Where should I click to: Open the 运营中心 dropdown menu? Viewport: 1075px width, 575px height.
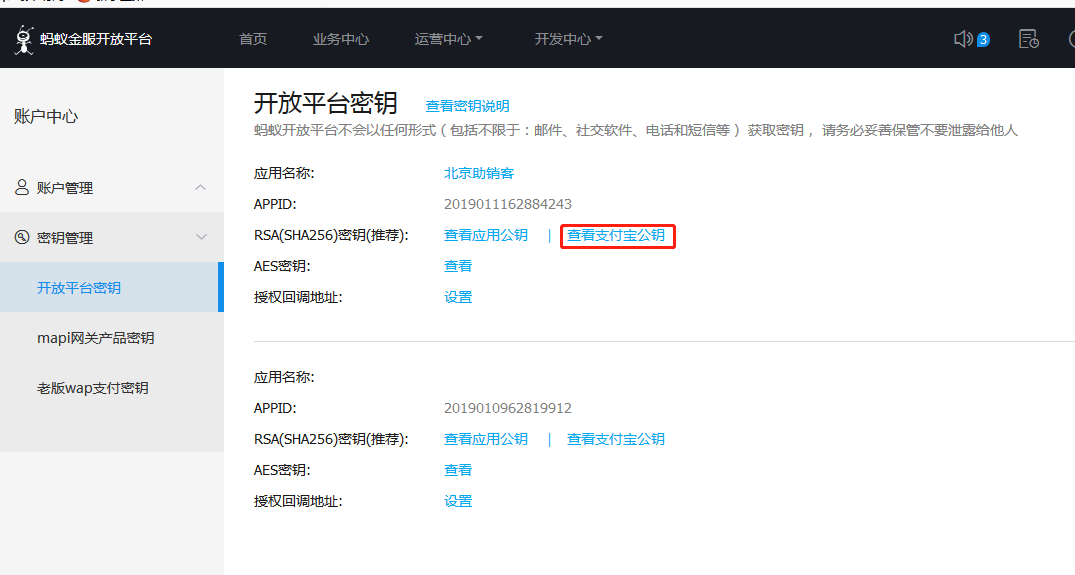(448, 39)
